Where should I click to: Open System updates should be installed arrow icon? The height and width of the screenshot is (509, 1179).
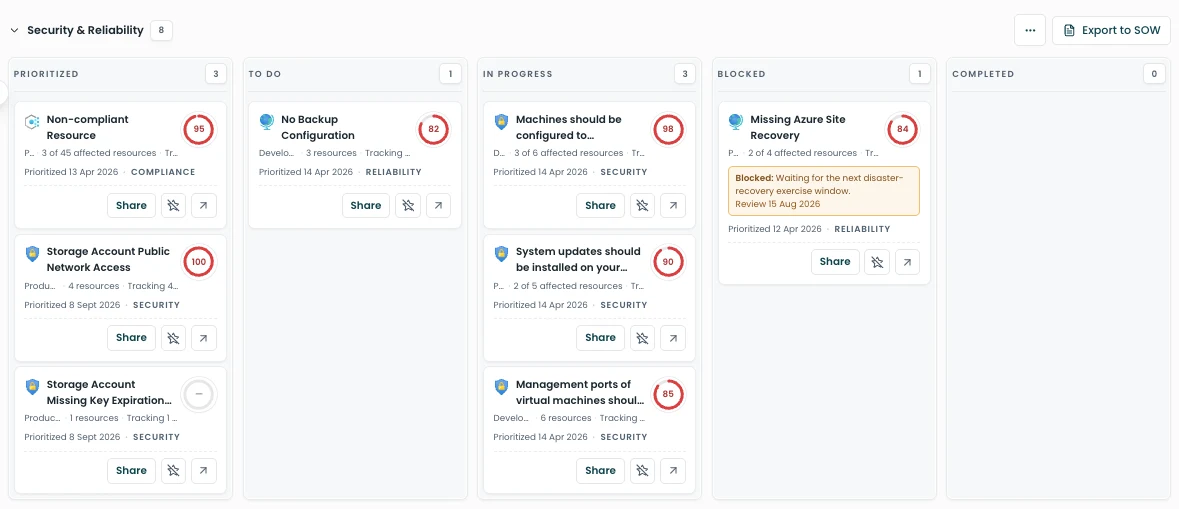pos(673,338)
